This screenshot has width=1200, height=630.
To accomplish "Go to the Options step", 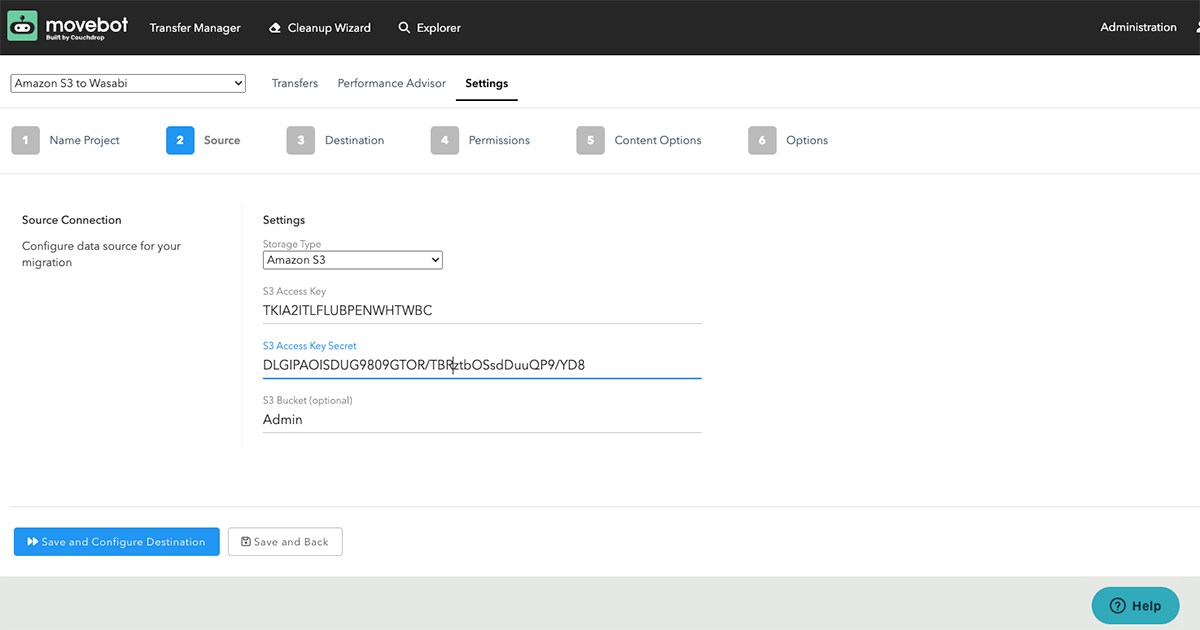I will (x=807, y=140).
